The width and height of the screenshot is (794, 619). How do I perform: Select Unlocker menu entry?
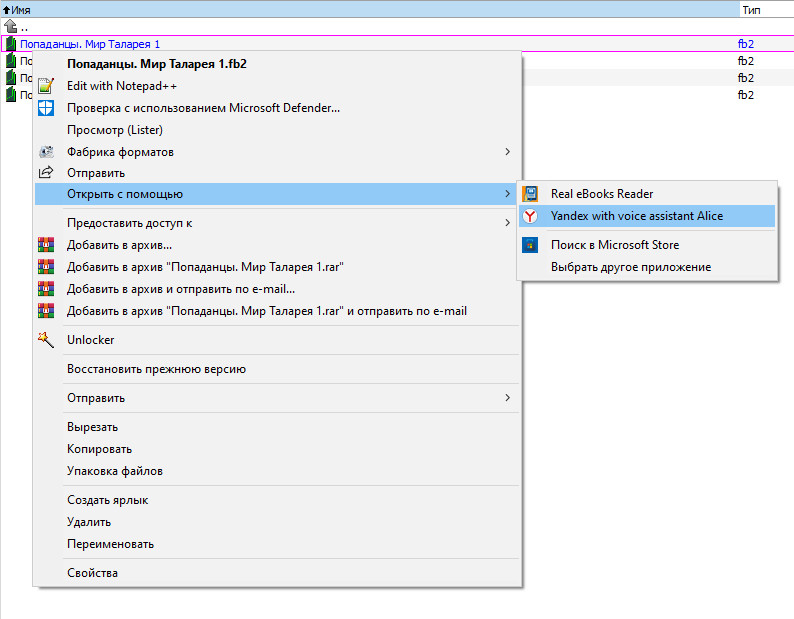[277, 340]
